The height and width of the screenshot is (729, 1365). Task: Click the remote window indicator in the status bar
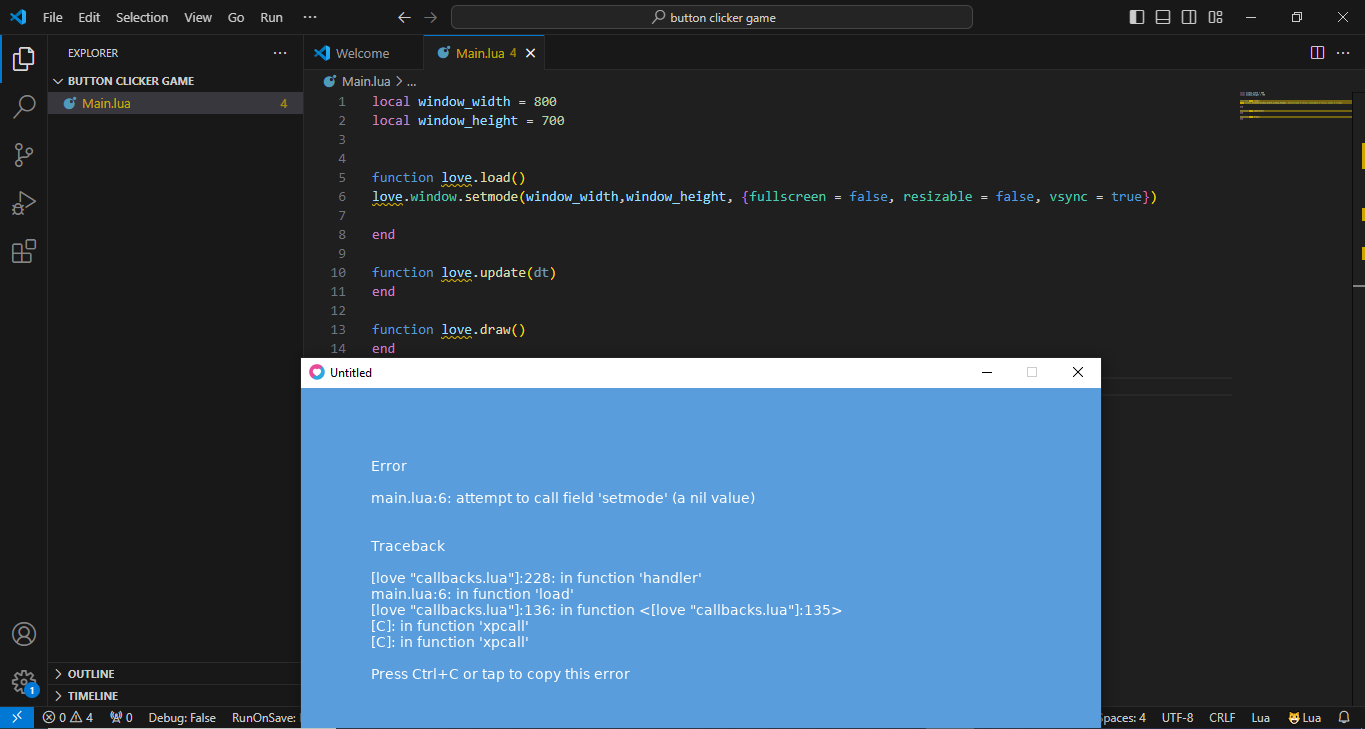click(x=17, y=718)
